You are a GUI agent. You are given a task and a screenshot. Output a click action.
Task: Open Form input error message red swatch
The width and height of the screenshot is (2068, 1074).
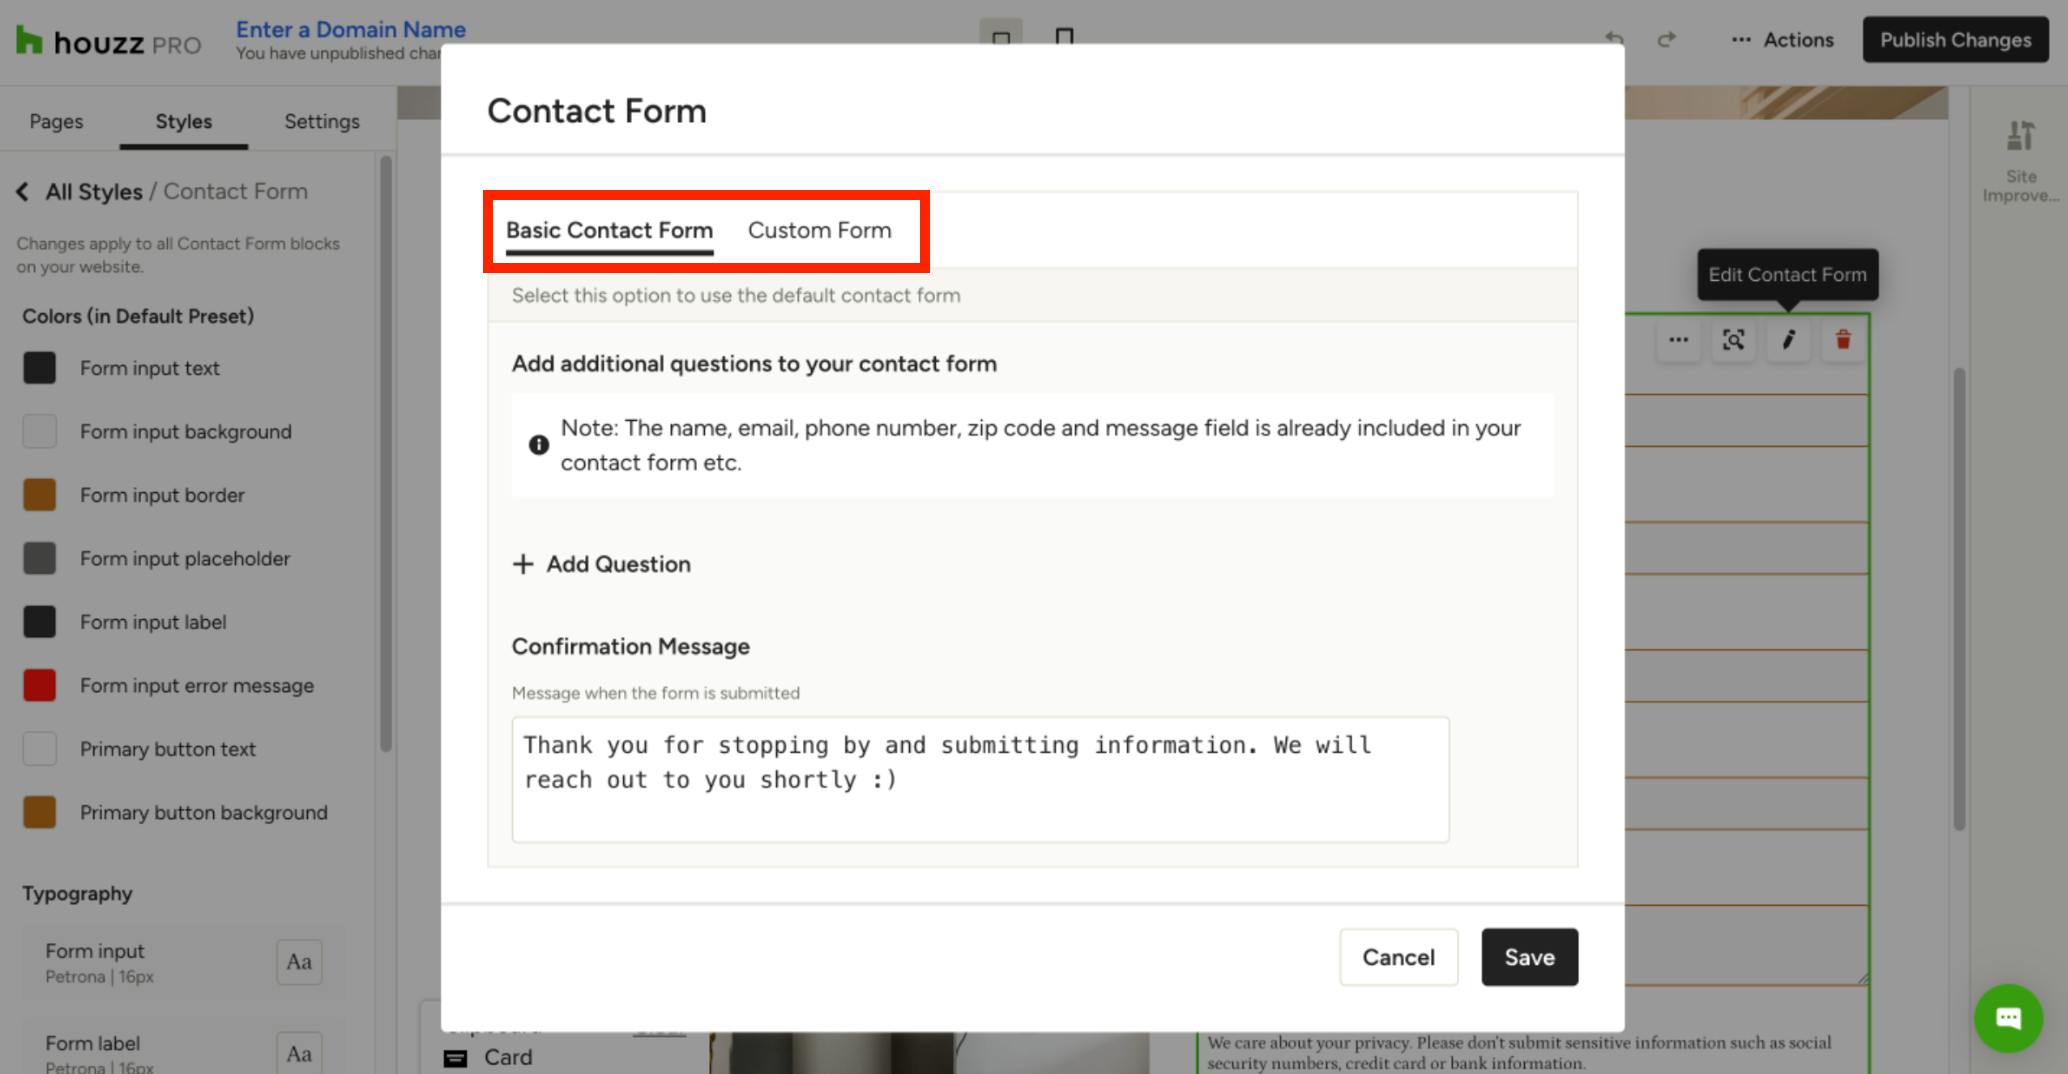tap(40, 686)
